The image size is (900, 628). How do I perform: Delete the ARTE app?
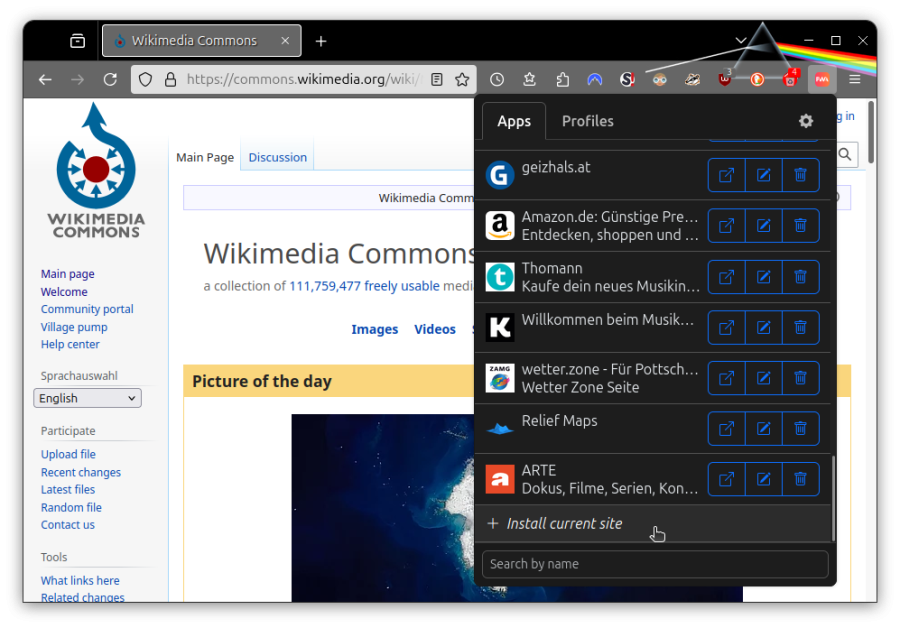tap(800, 479)
